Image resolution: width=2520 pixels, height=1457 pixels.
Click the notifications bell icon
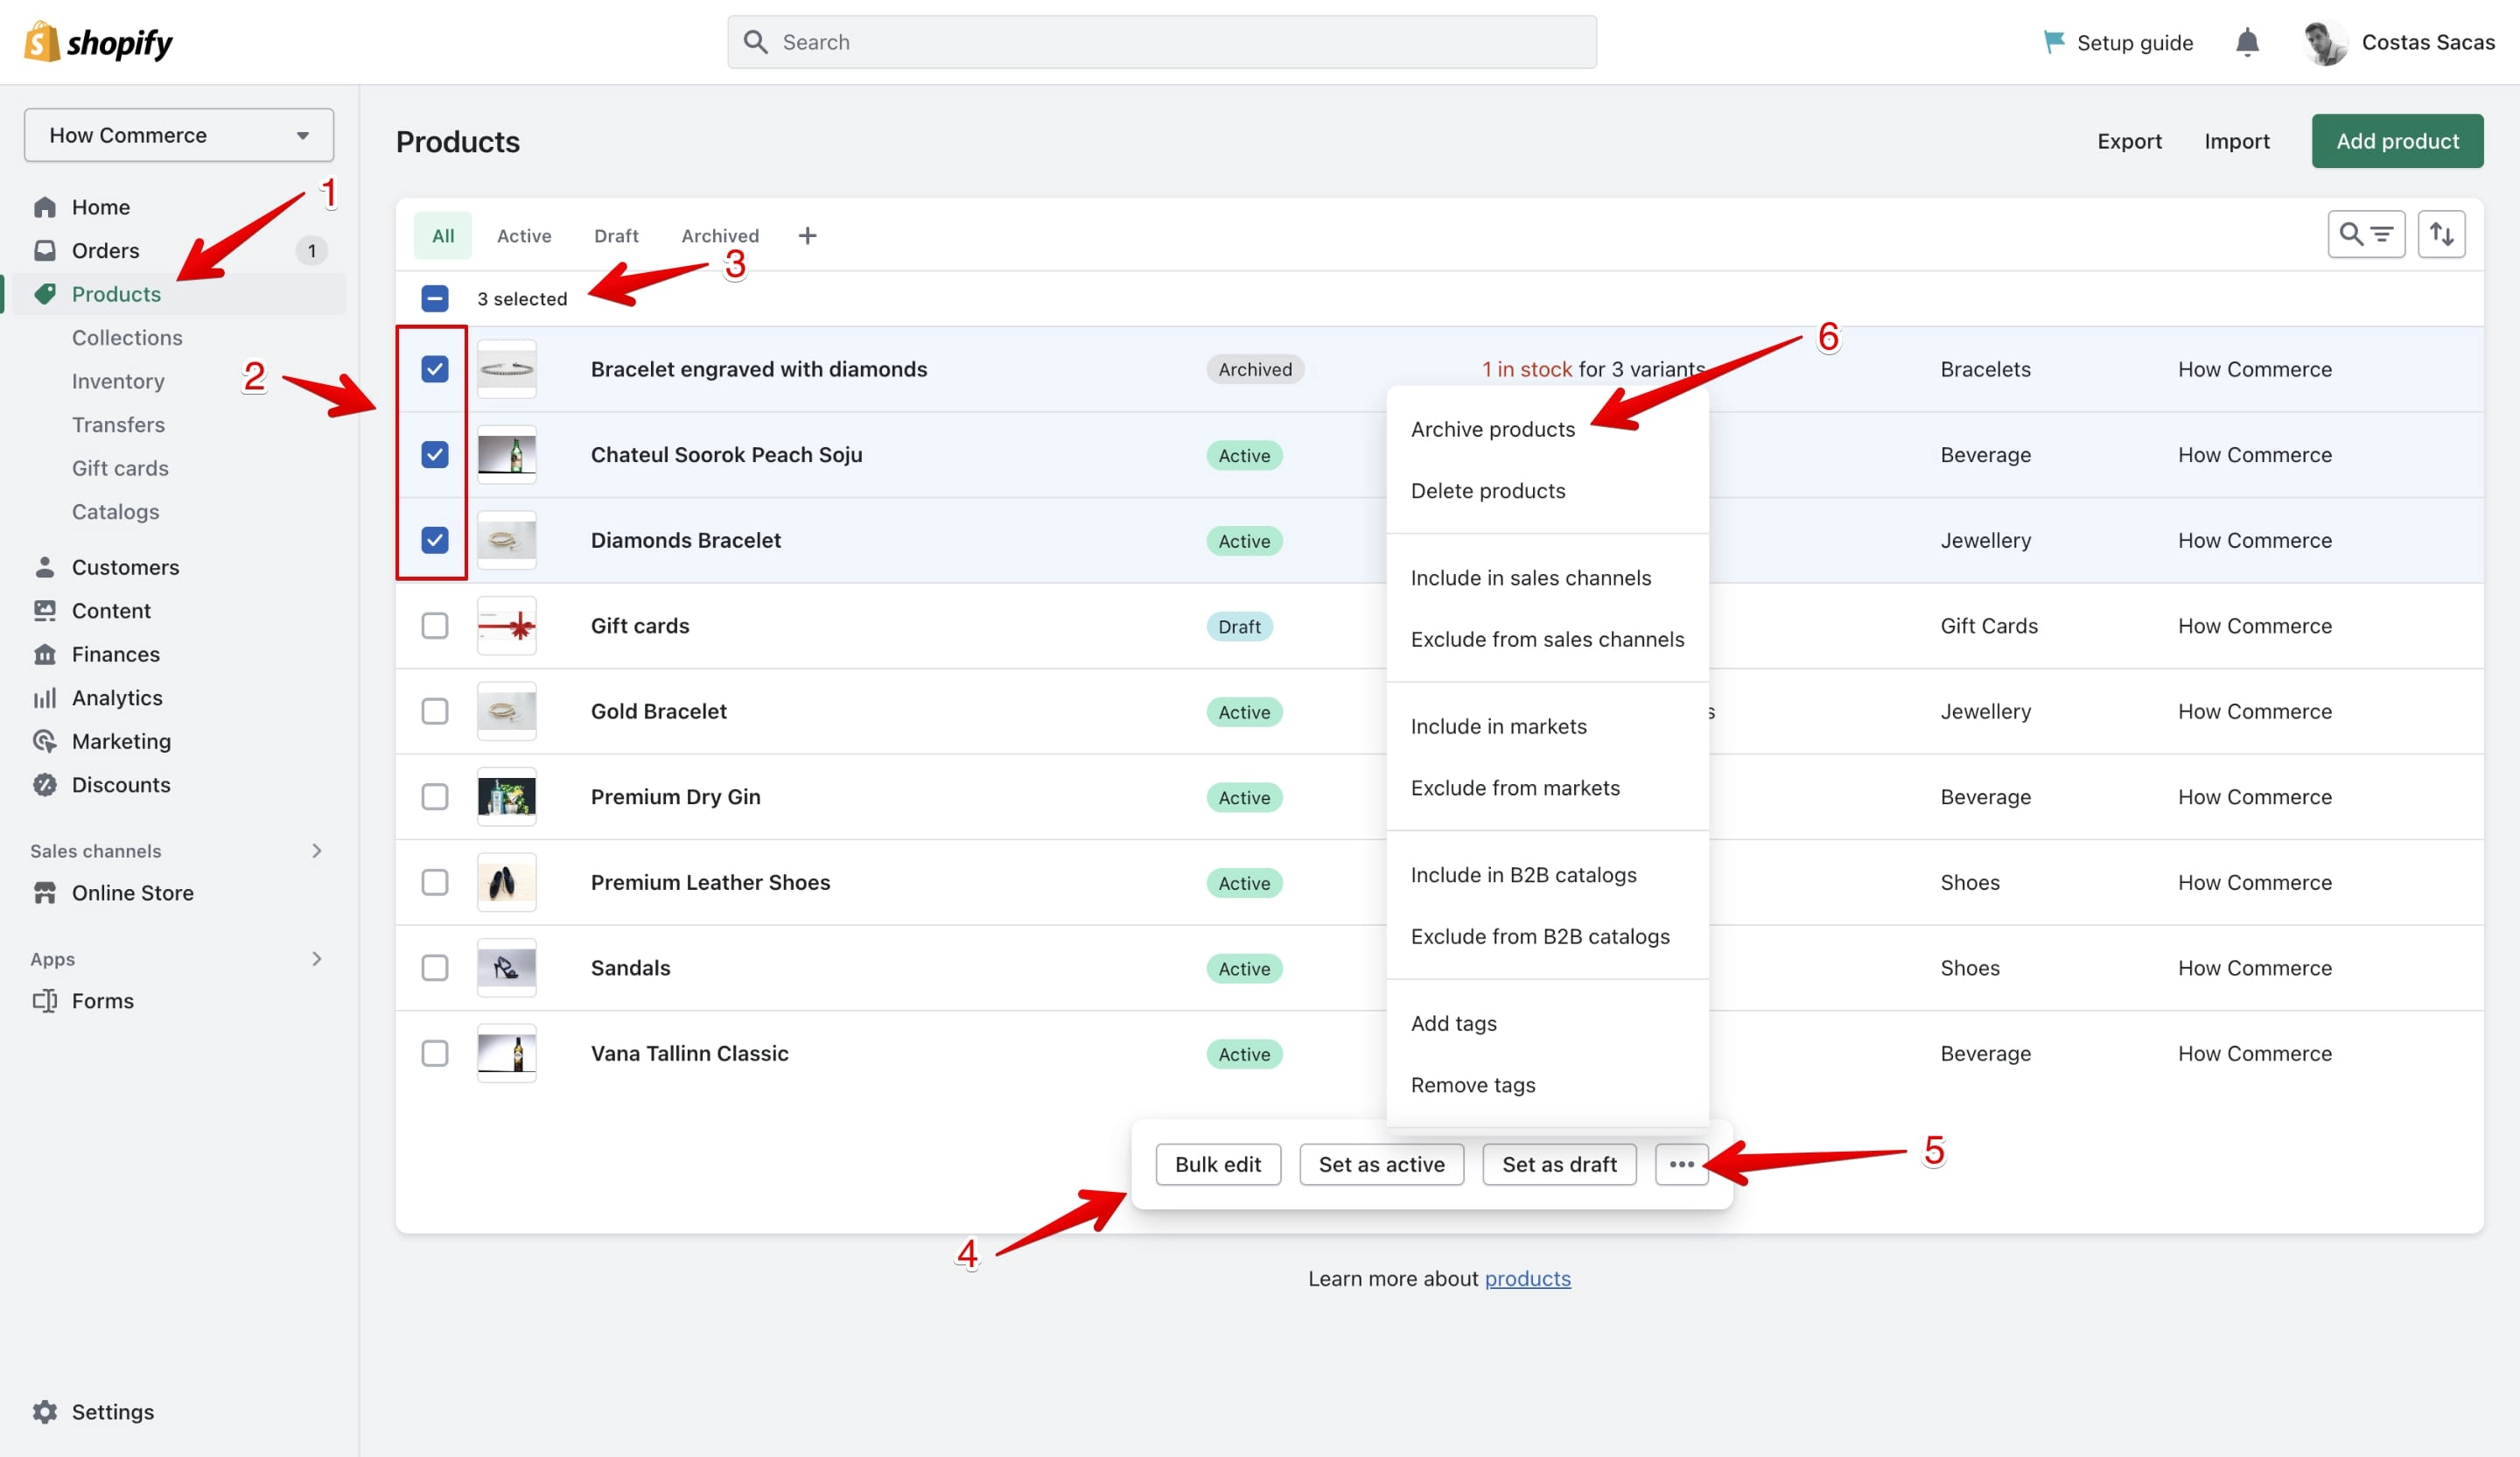[2247, 42]
